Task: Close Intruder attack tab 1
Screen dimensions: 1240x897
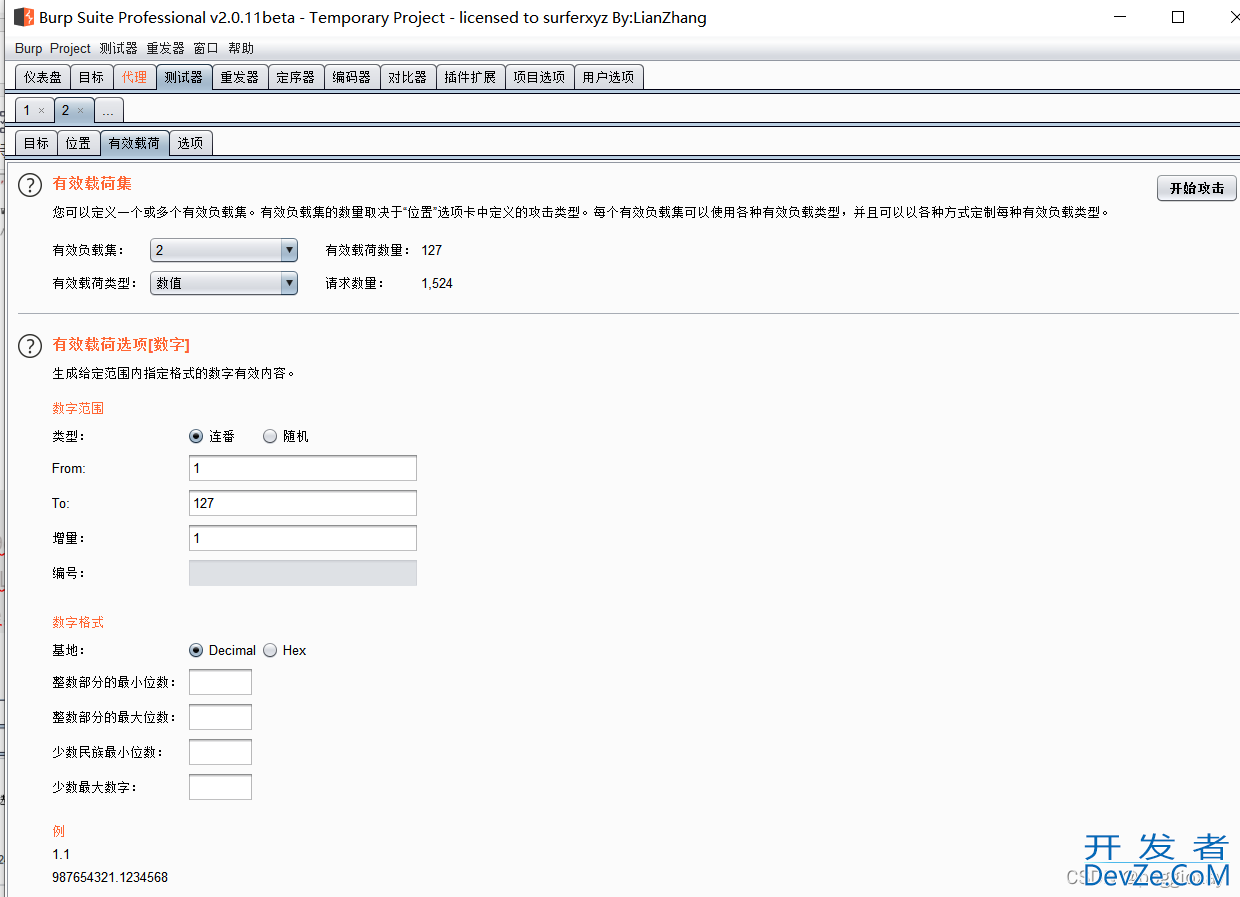Action: click(41, 111)
